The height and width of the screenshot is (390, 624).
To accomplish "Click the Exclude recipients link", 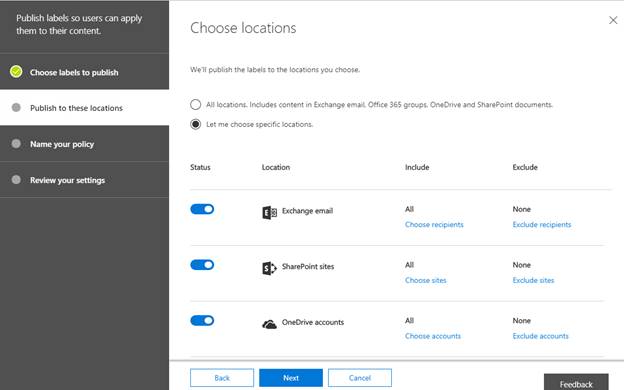I will coord(542,224).
